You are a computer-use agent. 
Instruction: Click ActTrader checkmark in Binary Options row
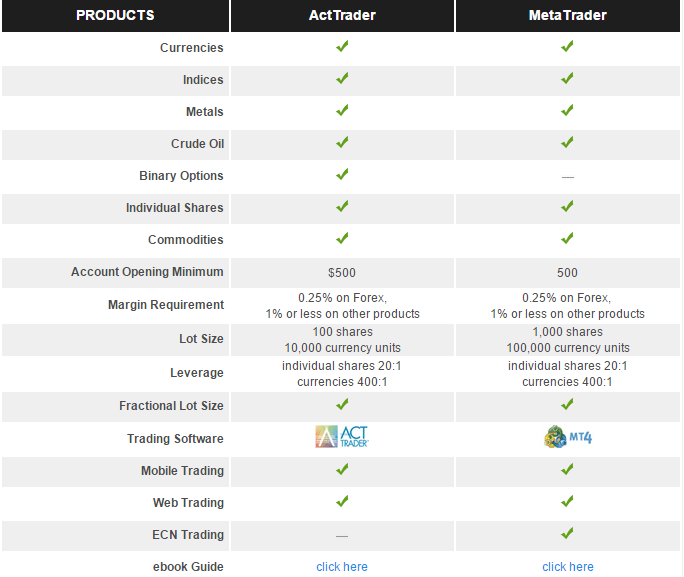[342, 174]
